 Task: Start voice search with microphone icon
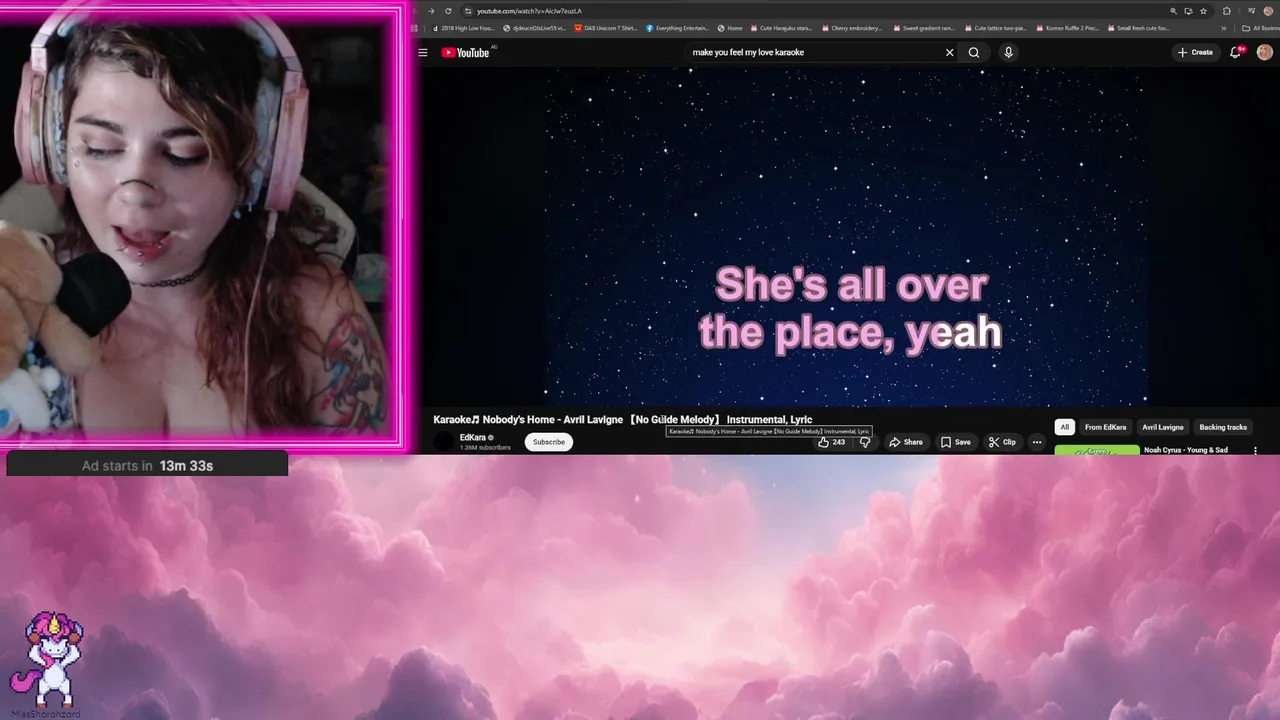[1008, 52]
